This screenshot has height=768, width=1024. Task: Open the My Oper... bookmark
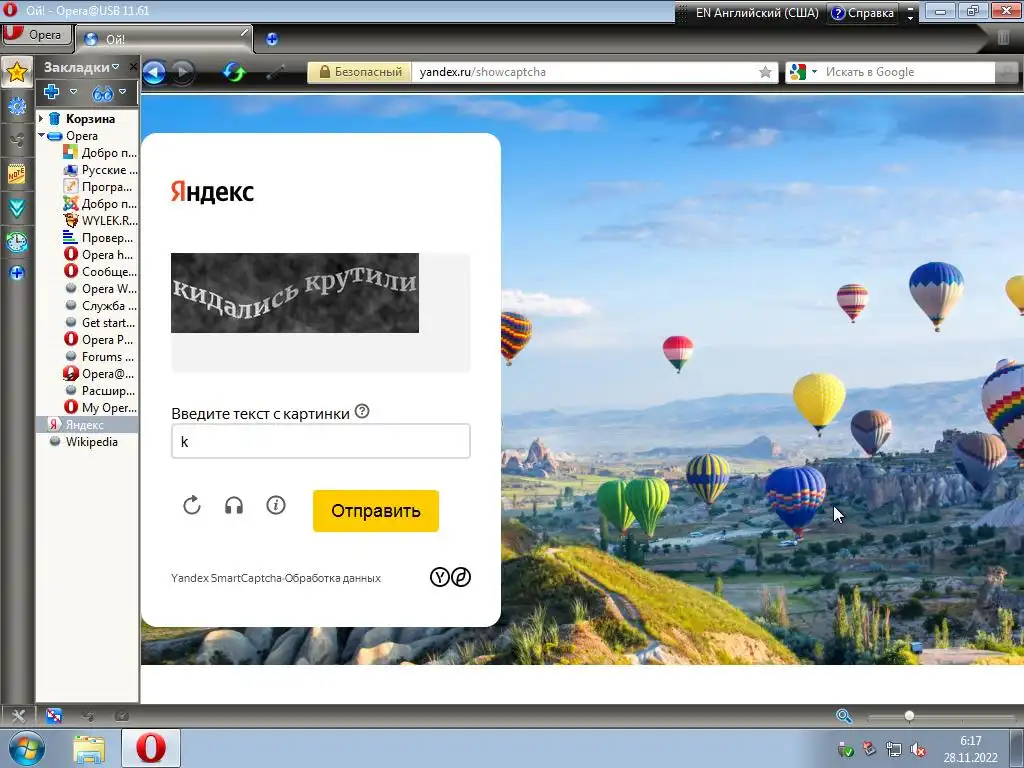pyautogui.click(x=100, y=408)
